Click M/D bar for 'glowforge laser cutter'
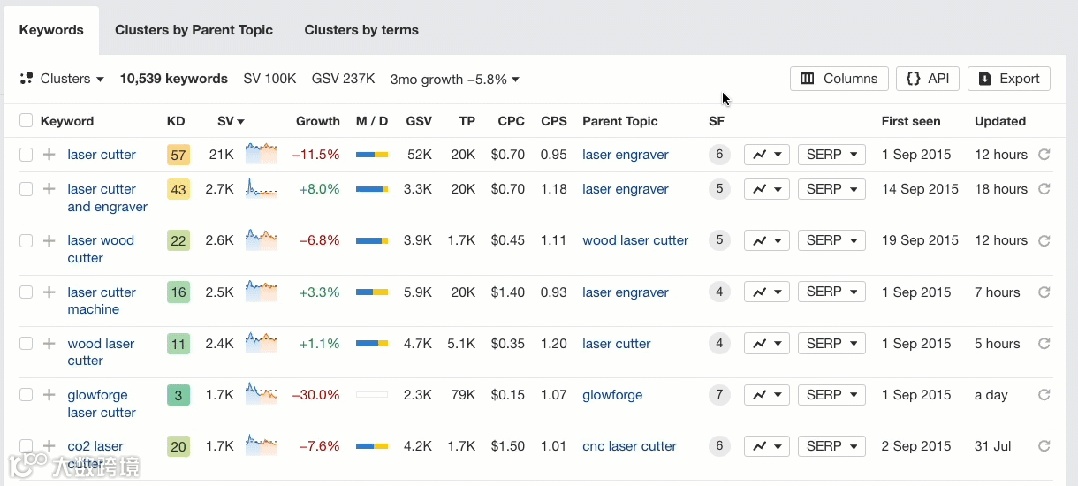Screen dimensions: 1078x486 tap(372, 395)
